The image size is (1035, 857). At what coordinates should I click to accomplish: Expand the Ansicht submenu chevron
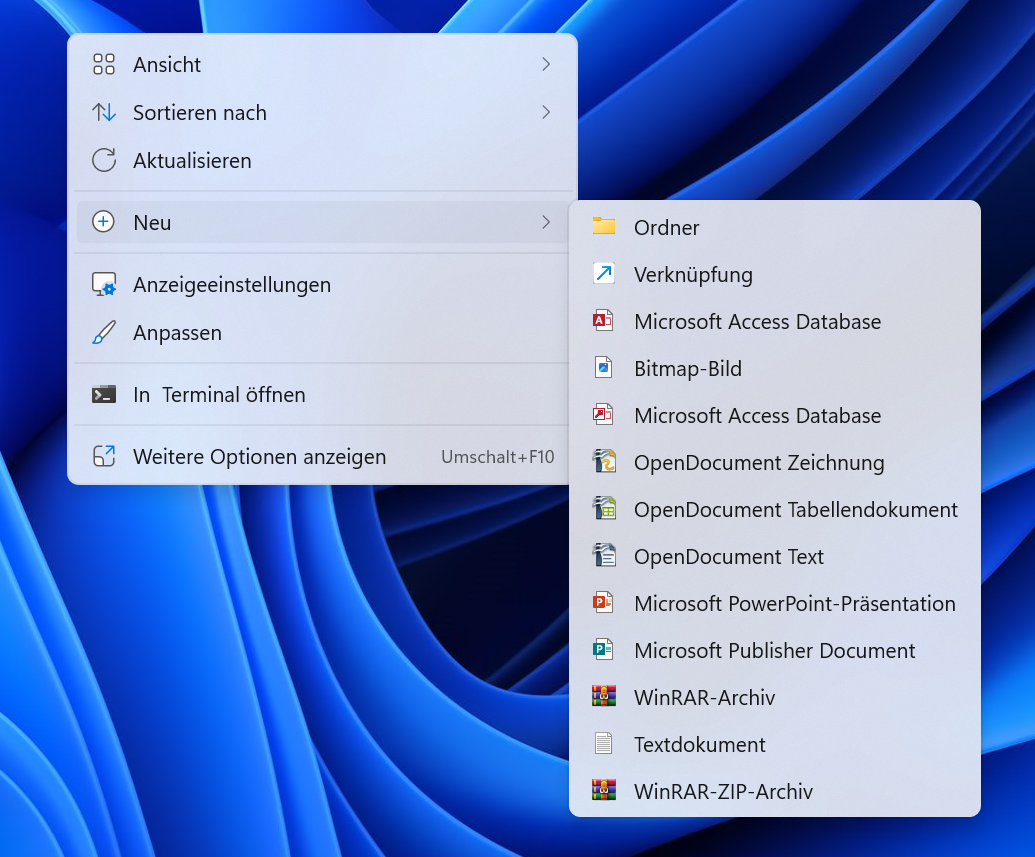[546, 64]
